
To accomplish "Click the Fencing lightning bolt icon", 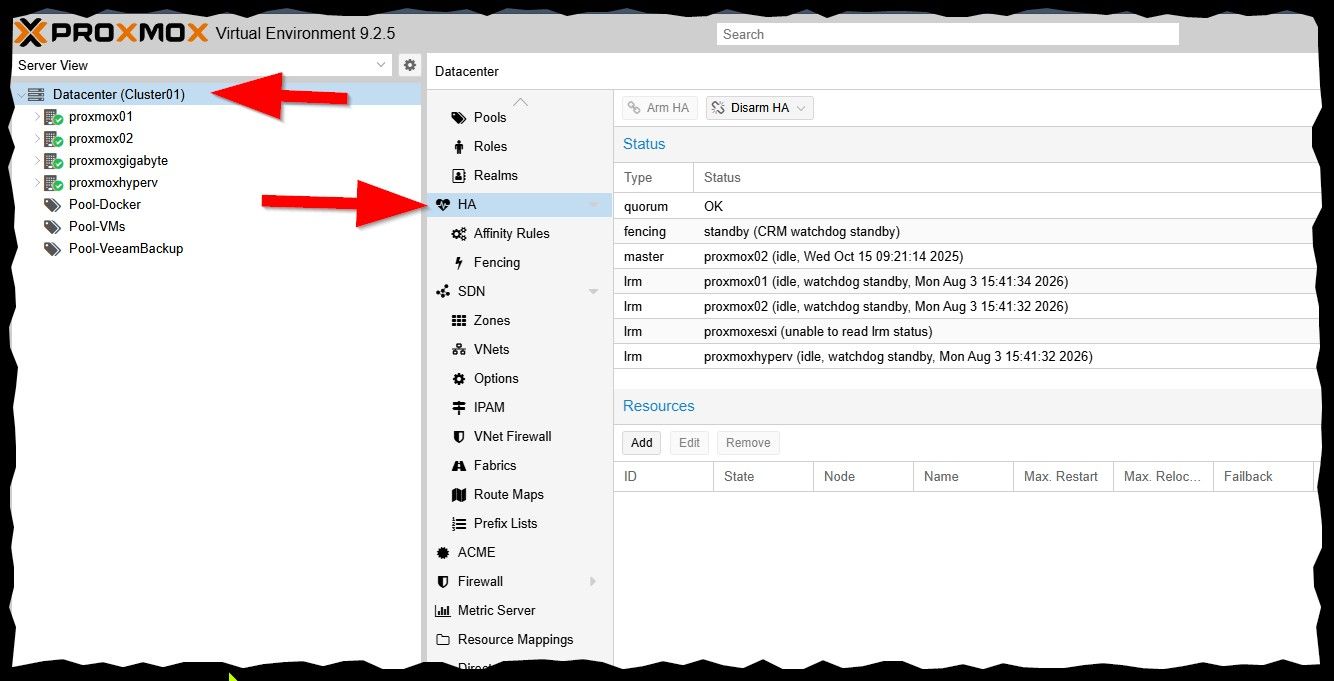I will point(459,263).
